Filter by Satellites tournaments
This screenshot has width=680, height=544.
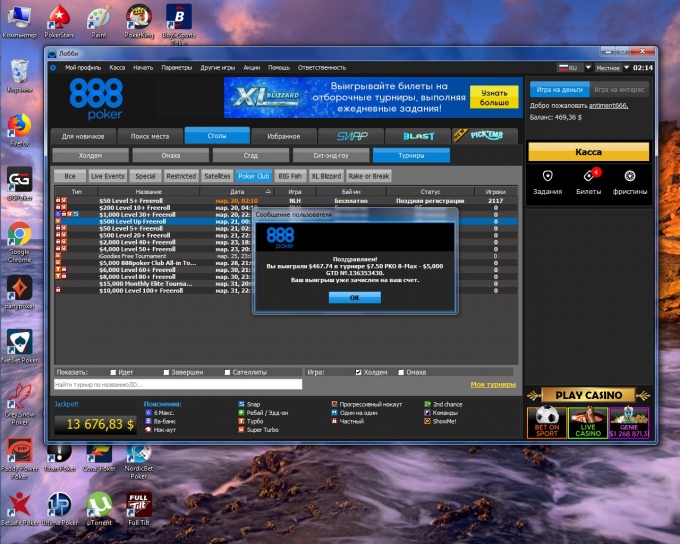coord(217,176)
